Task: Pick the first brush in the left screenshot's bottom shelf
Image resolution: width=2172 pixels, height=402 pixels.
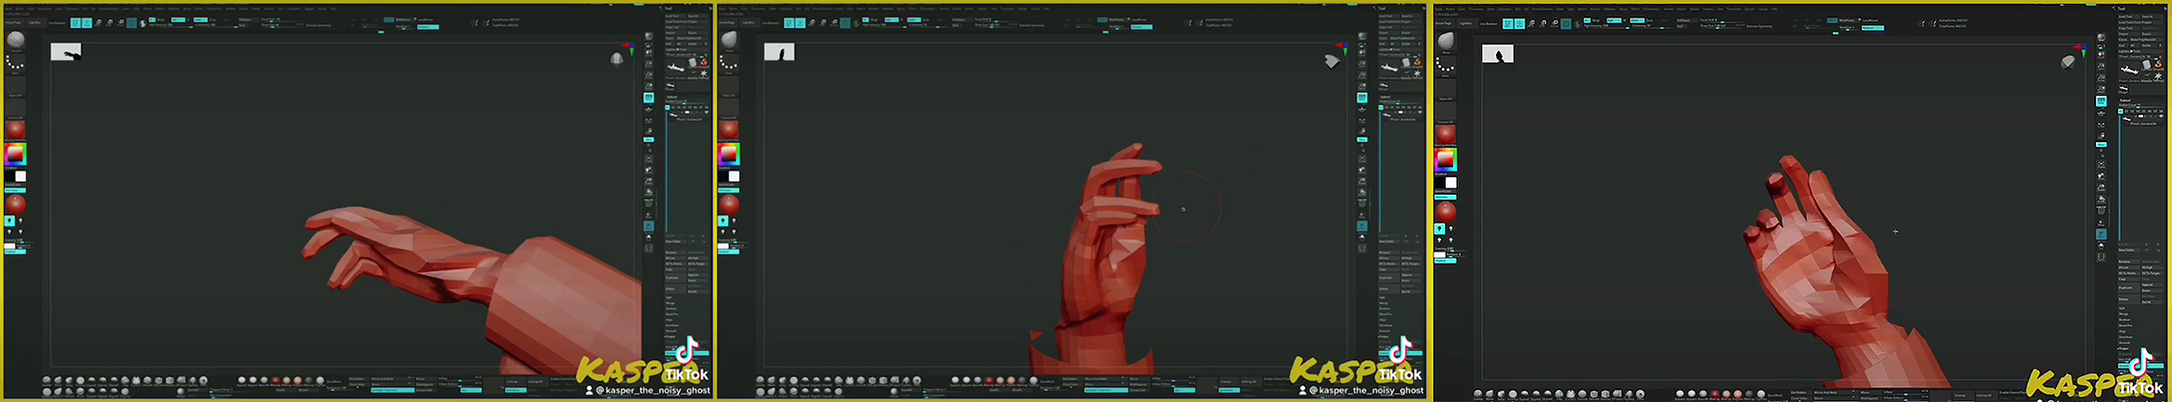Action: (x=47, y=381)
